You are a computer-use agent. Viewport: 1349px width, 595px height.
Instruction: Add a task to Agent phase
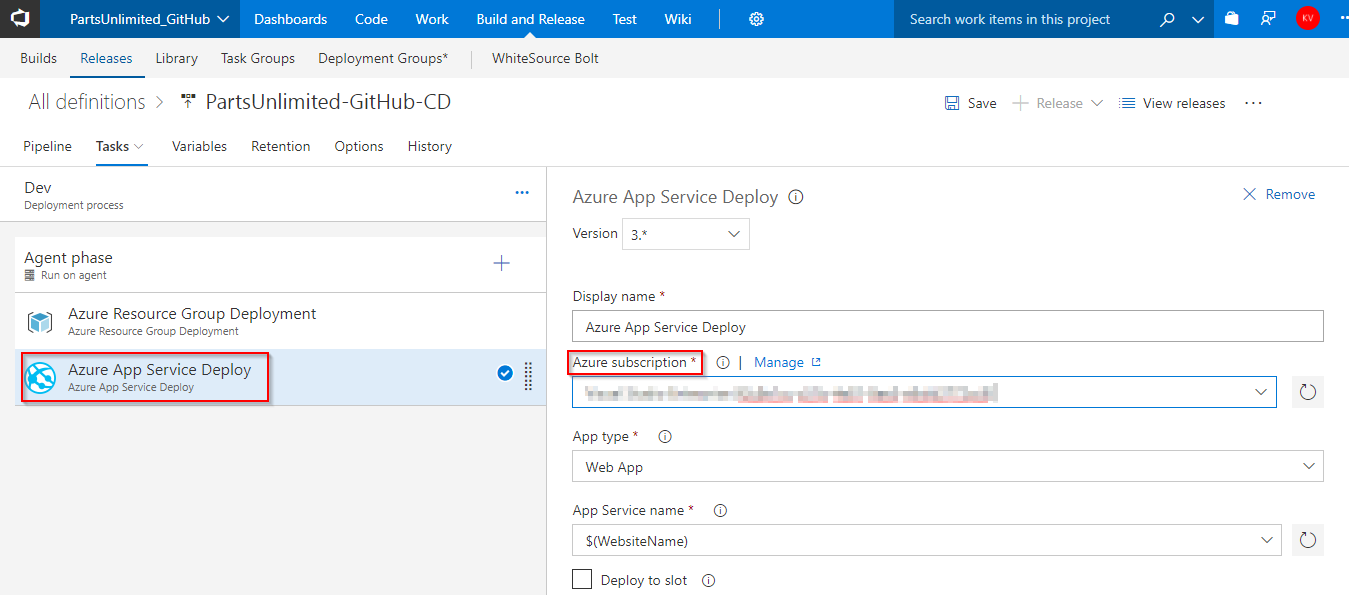tap(502, 263)
